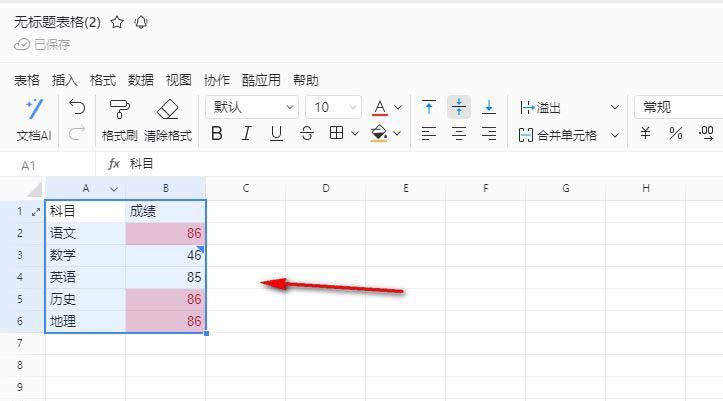Toggle italic formatting

point(247,133)
